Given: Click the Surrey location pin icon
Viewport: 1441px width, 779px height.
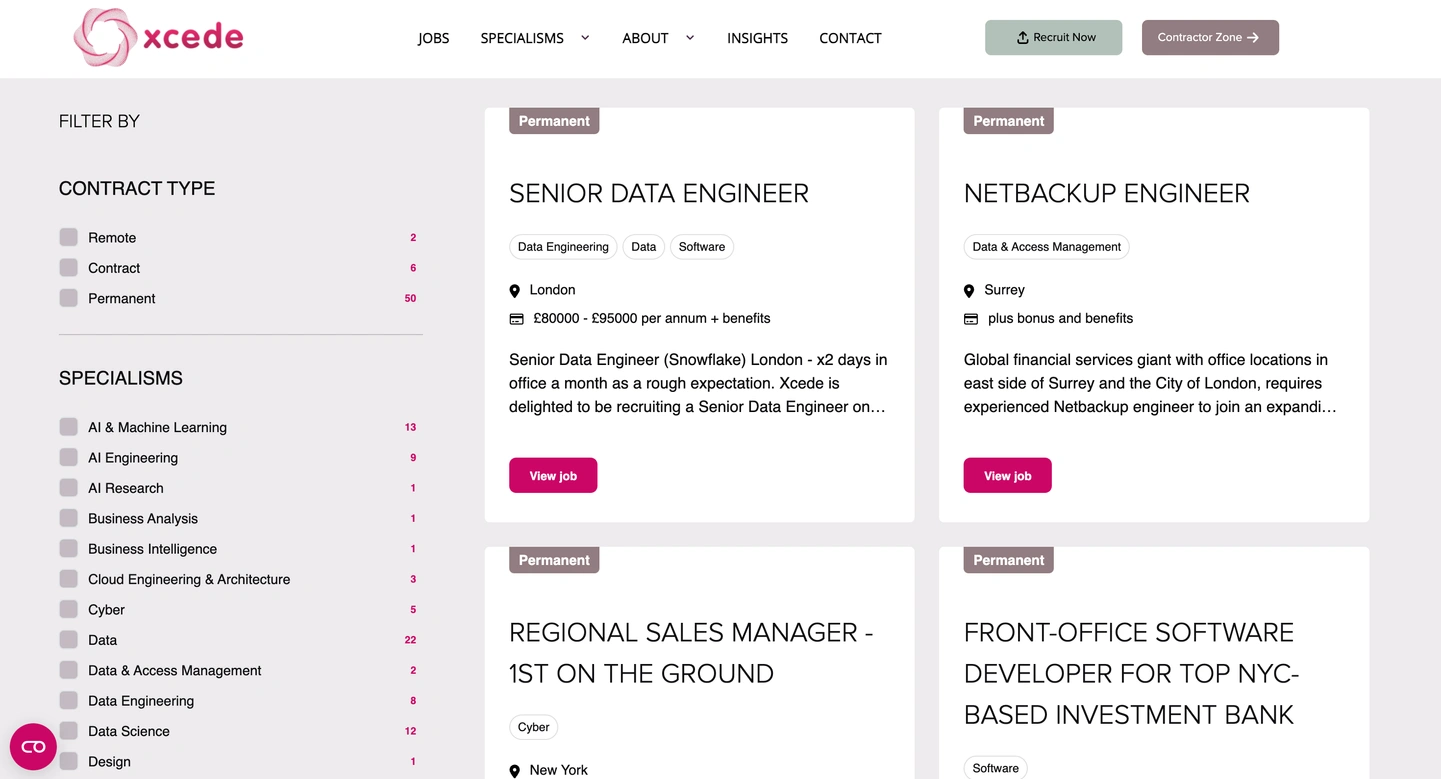Looking at the screenshot, I should coord(969,291).
